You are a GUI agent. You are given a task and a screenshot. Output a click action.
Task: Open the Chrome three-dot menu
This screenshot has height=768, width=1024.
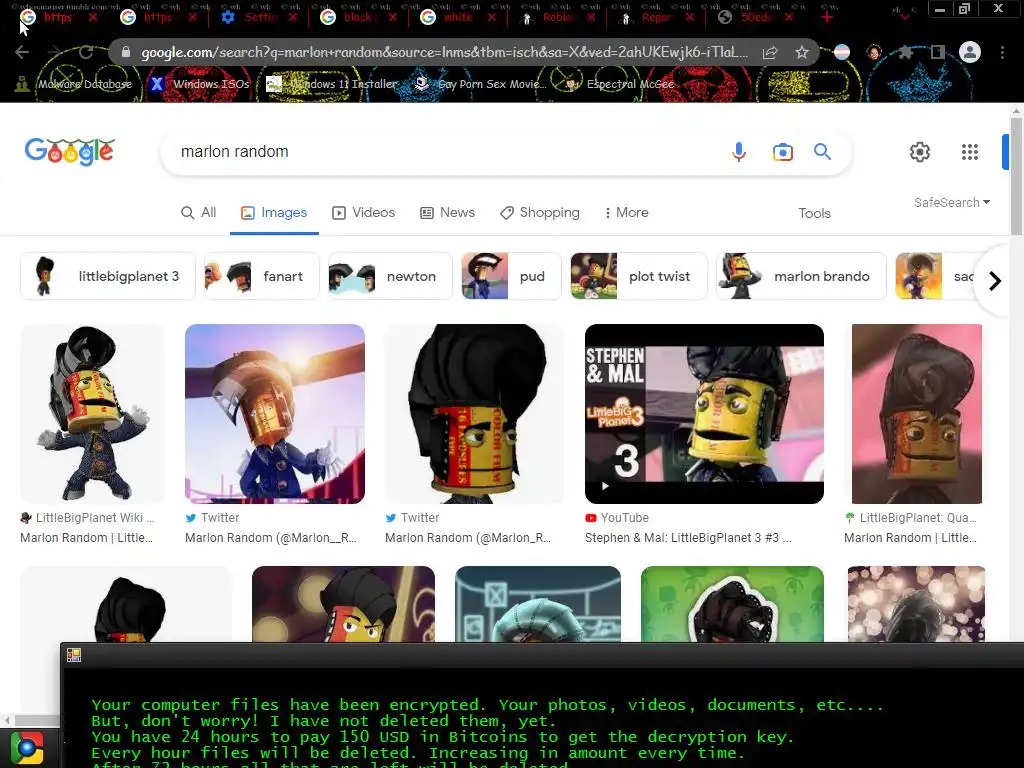coord(1002,52)
